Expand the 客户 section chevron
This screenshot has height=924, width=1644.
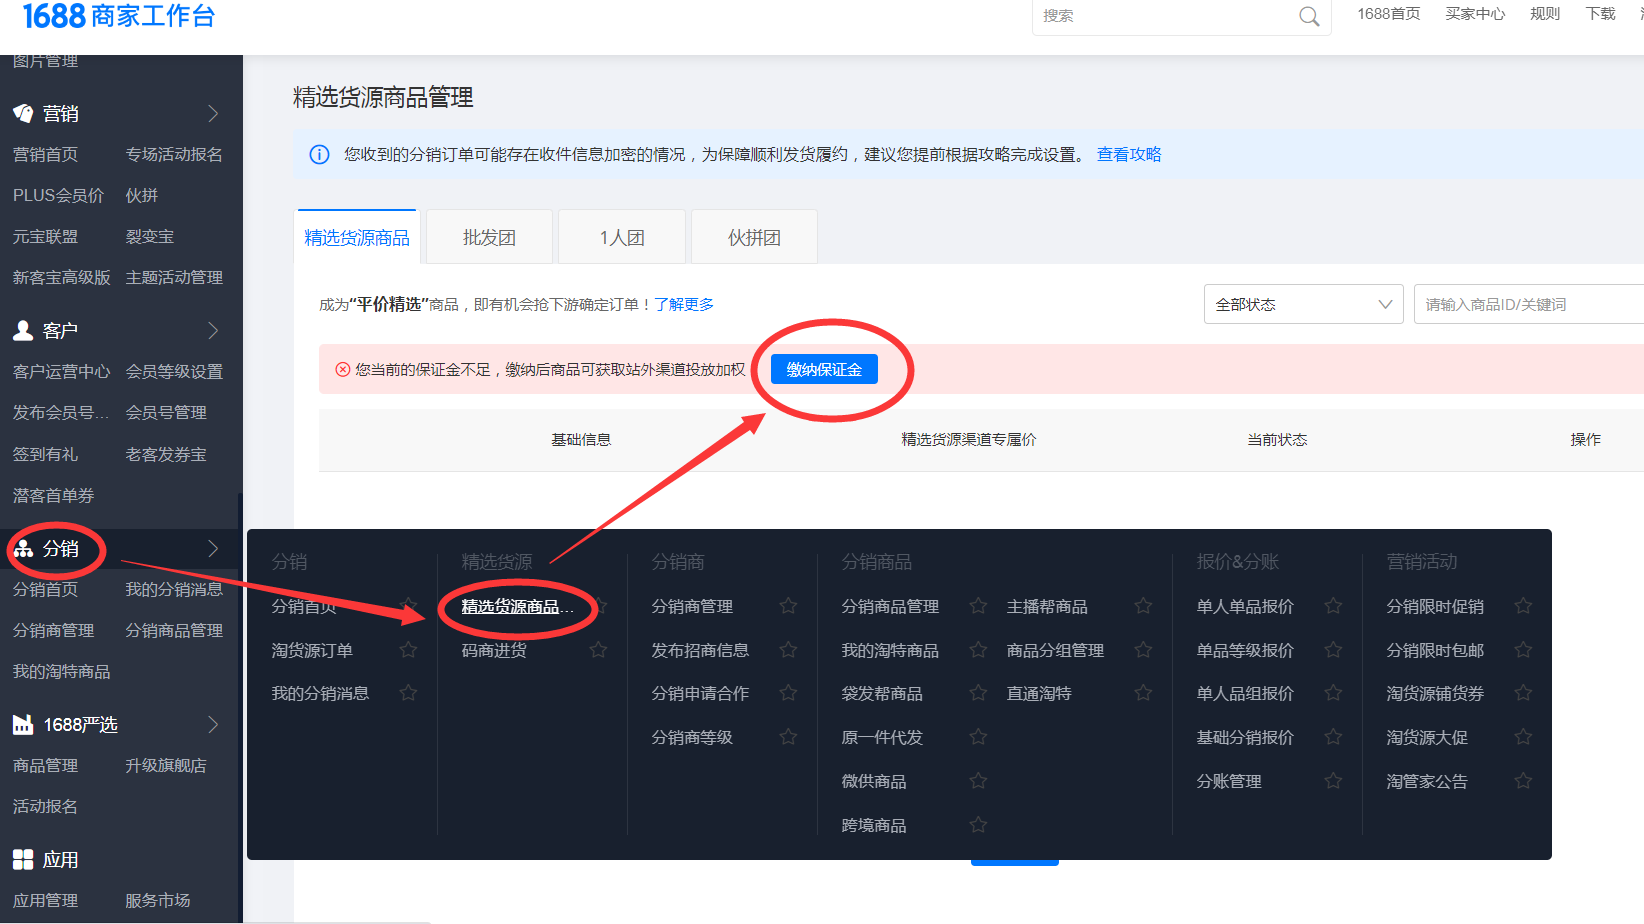[213, 331]
